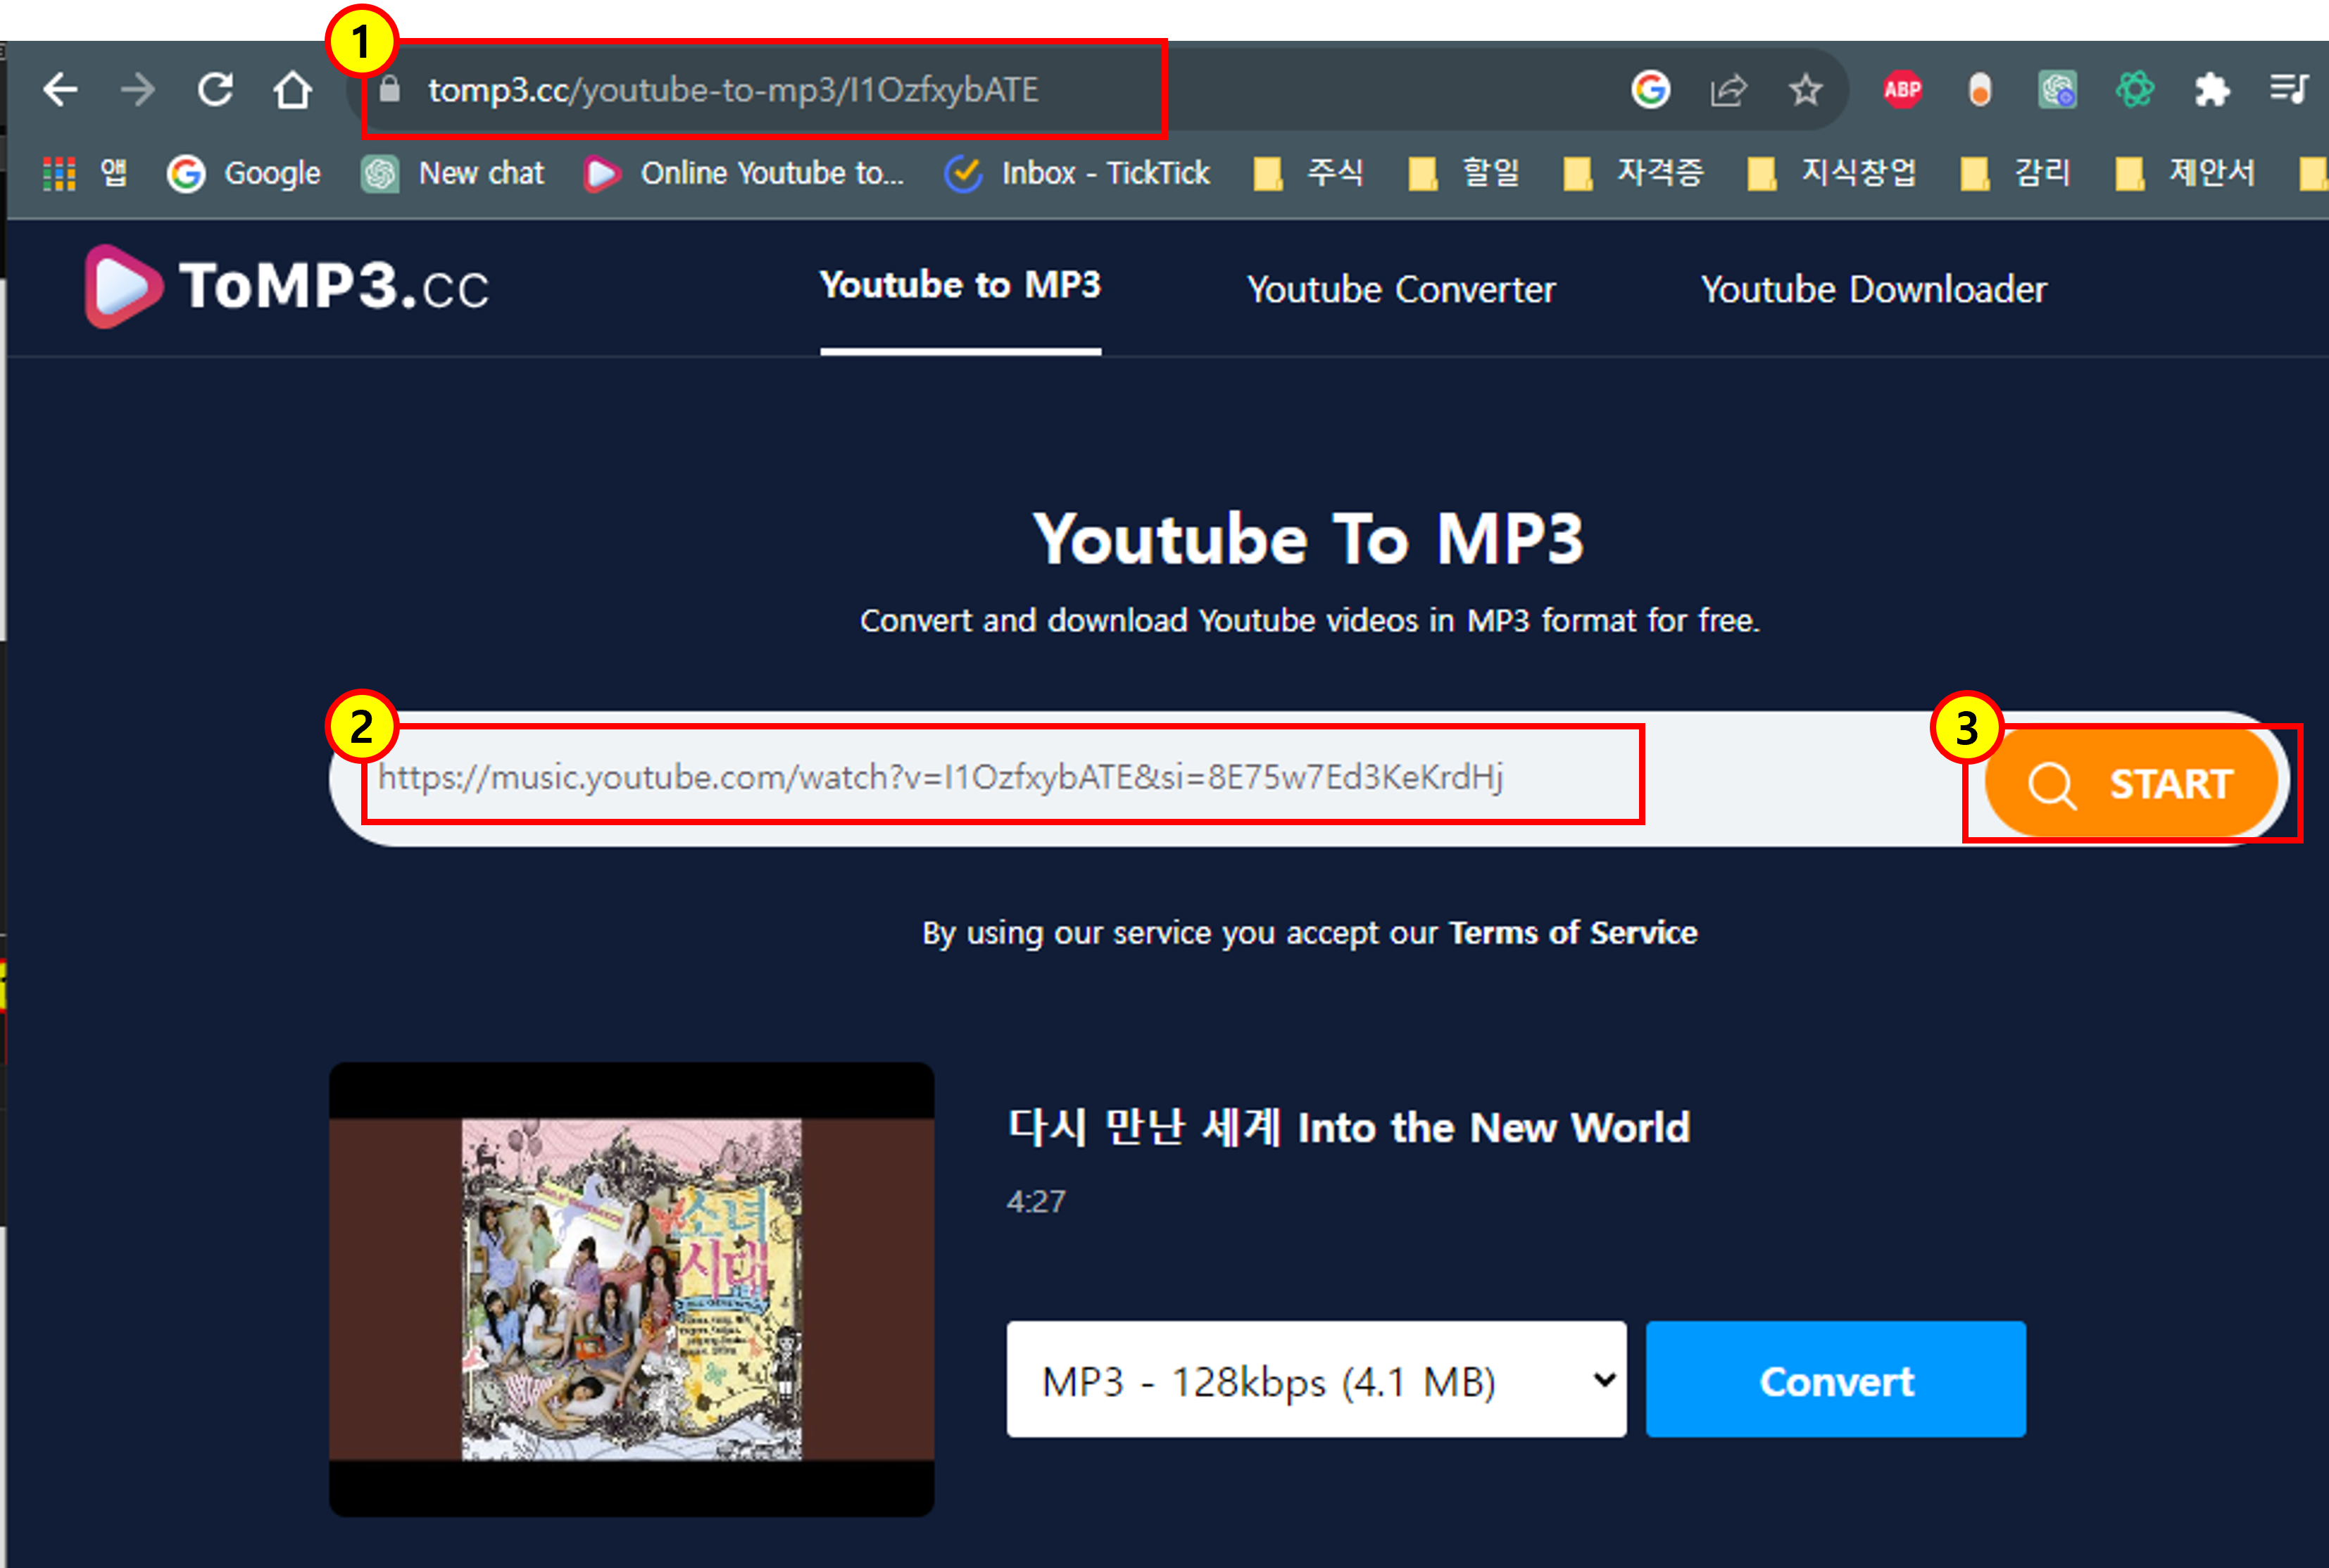The height and width of the screenshot is (1568, 2329).
Task: Open the Terms of Service link
Action: click(x=1572, y=933)
